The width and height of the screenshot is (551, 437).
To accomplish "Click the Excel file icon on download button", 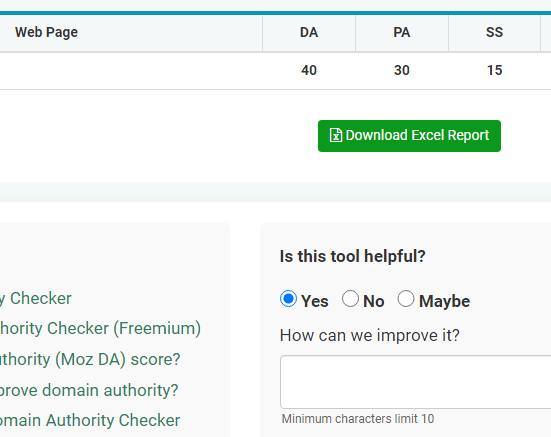I will coord(336,135).
